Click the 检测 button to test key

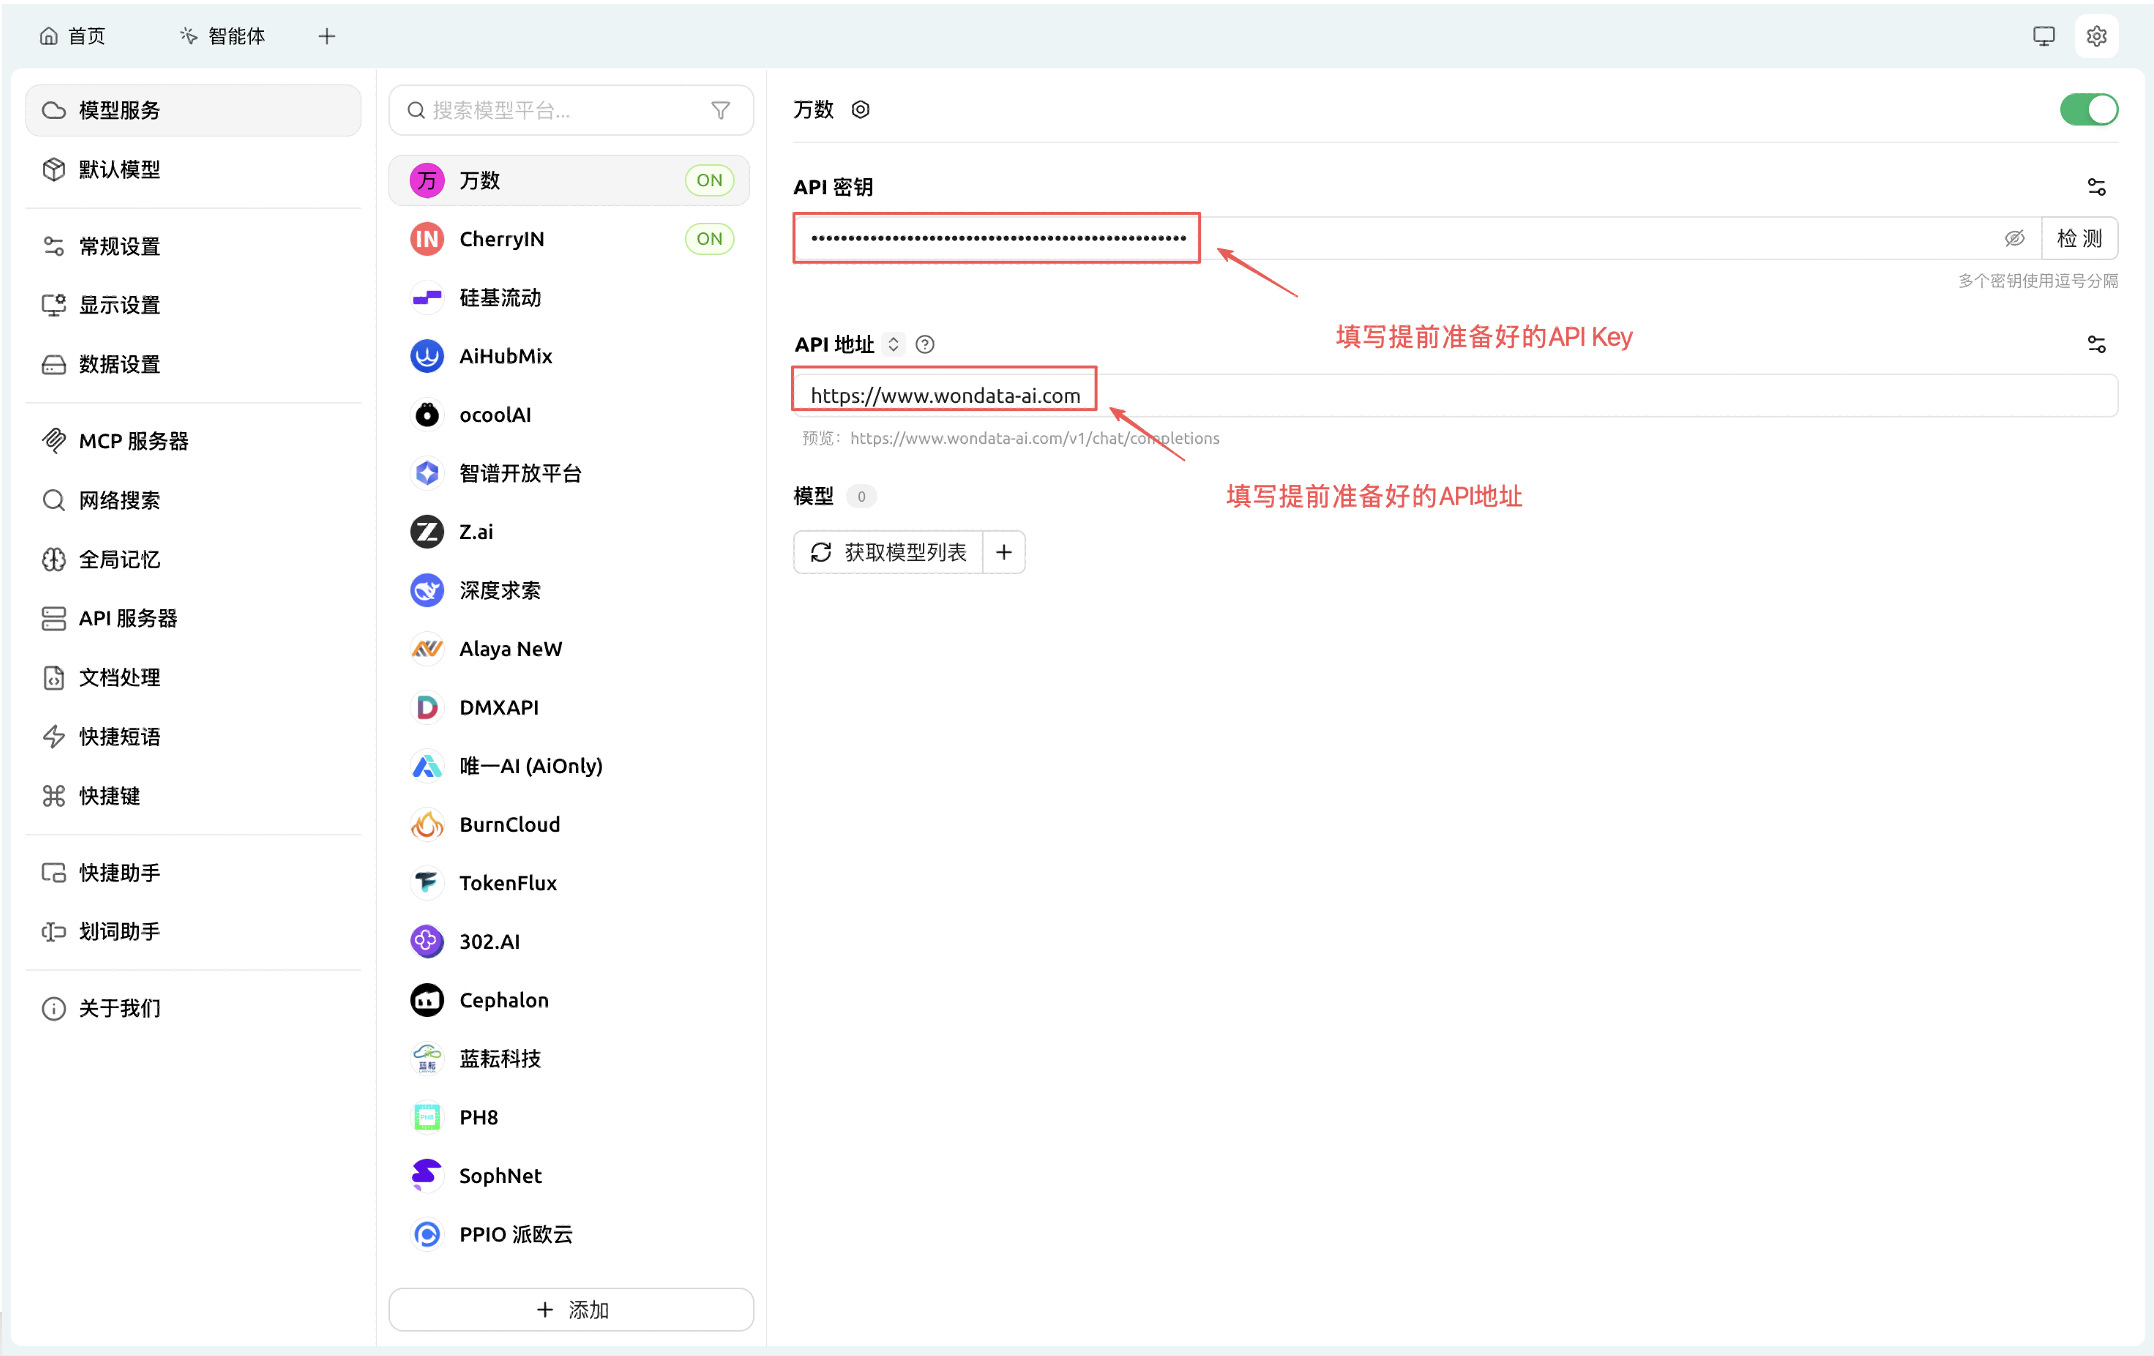pyautogui.click(x=2079, y=238)
